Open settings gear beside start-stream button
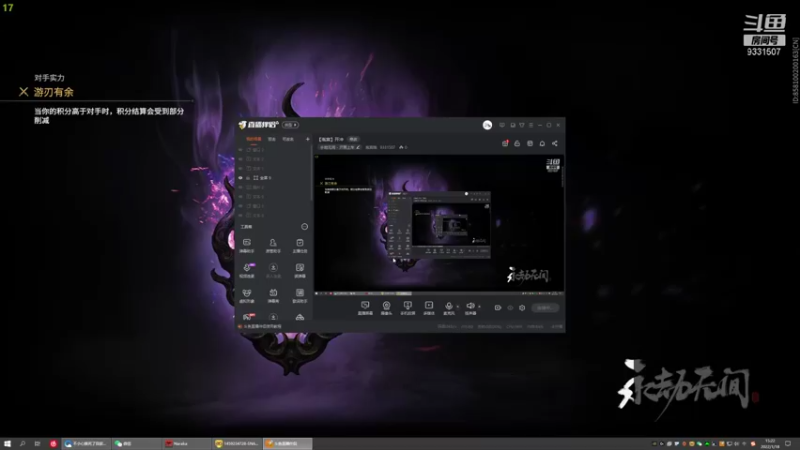800x450 pixels. [522, 308]
